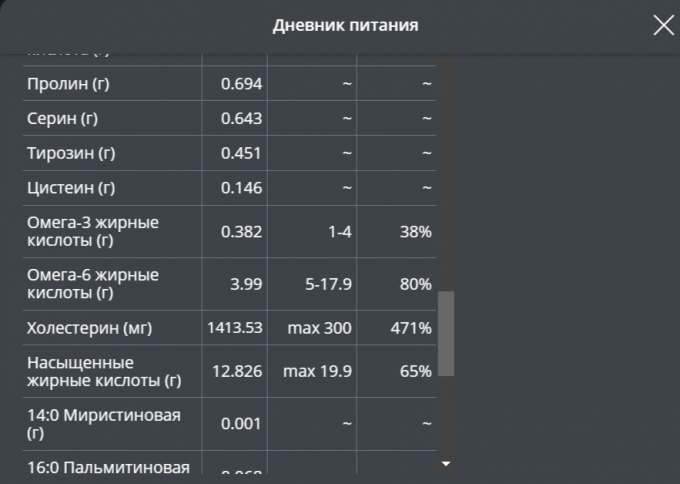
Task: Click the Холестерин (мг) row label
Action: [x=89, y=327]
